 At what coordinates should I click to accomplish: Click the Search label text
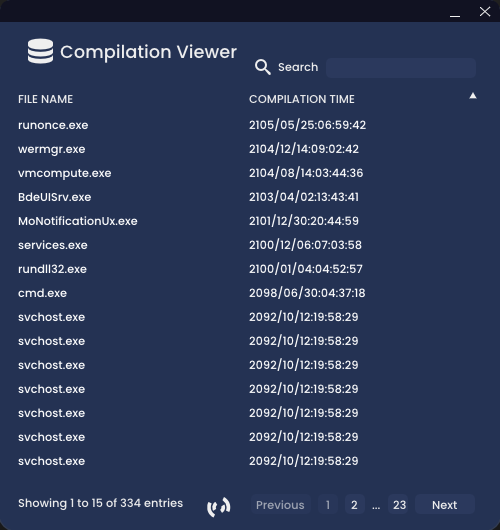(x=298, y=67)
